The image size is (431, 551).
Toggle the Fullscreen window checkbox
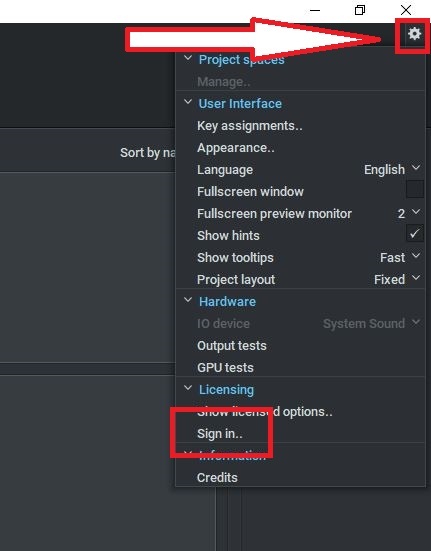point(414,190)
